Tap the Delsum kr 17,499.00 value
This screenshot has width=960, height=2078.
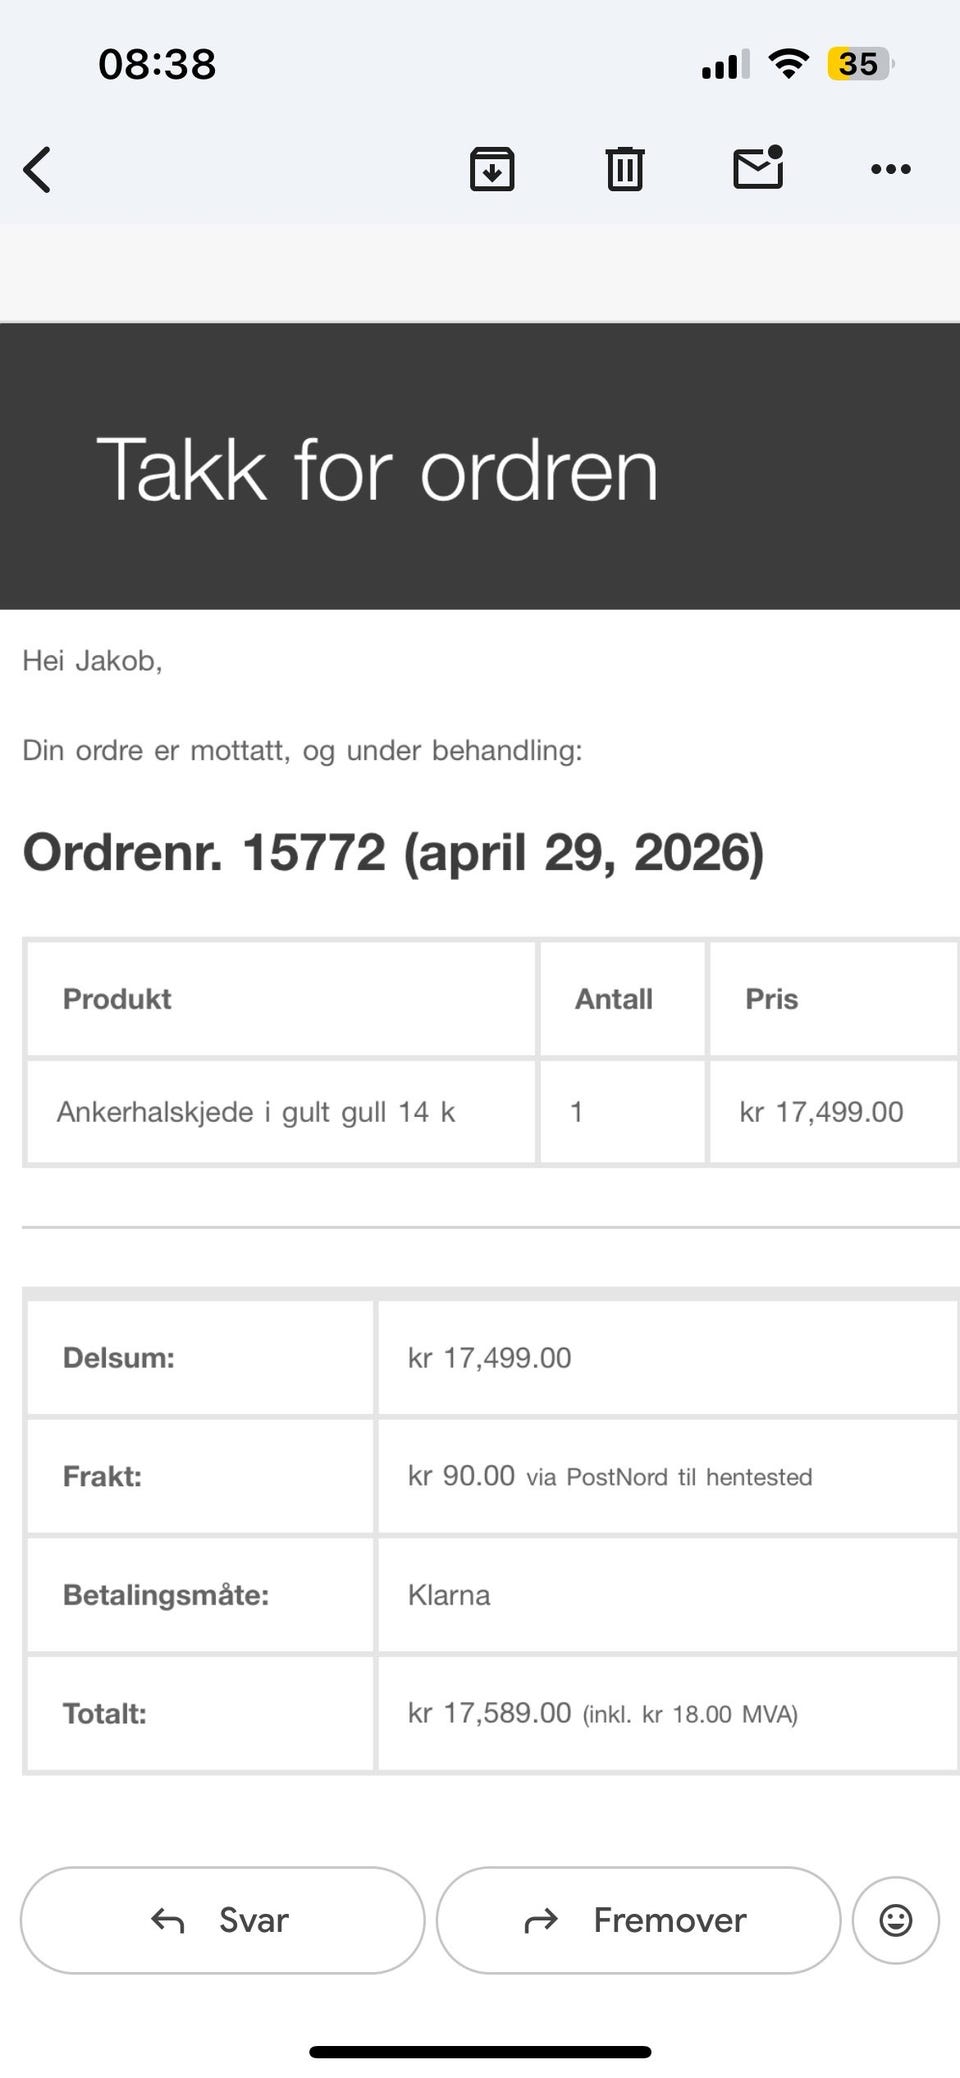(489, 1358)
